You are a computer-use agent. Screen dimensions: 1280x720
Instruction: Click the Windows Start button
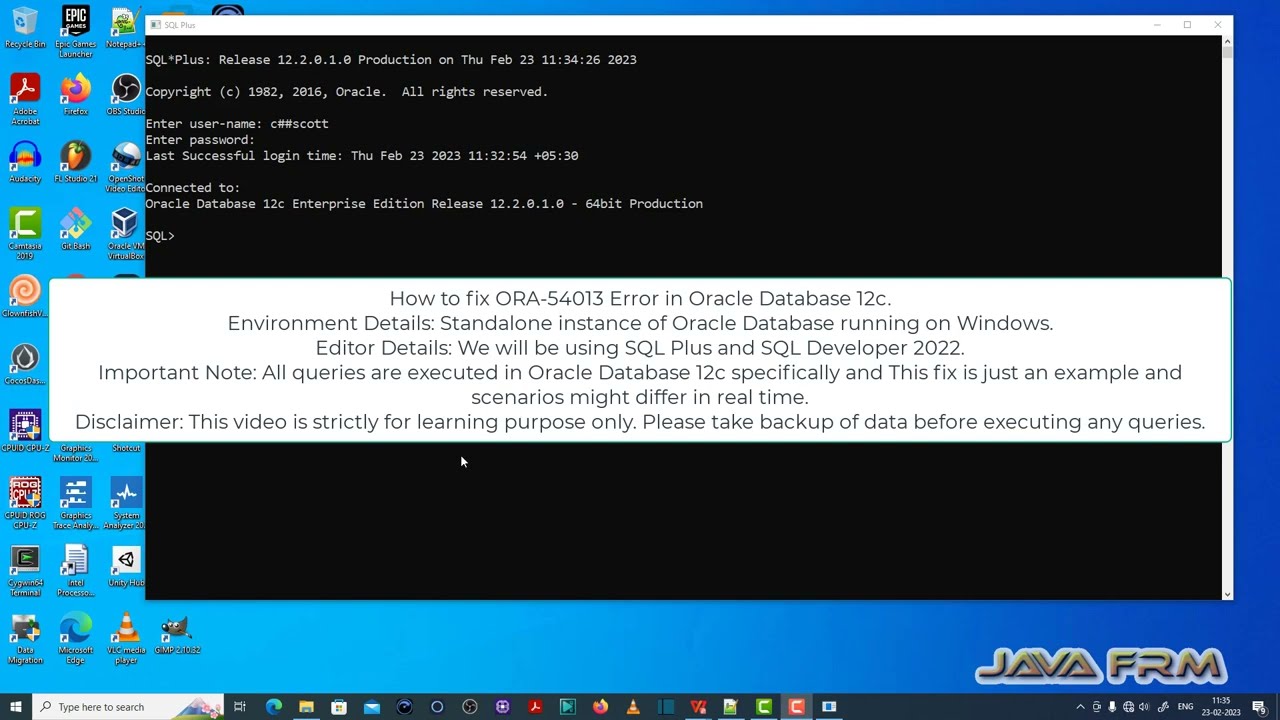click(x=15, y=707)
